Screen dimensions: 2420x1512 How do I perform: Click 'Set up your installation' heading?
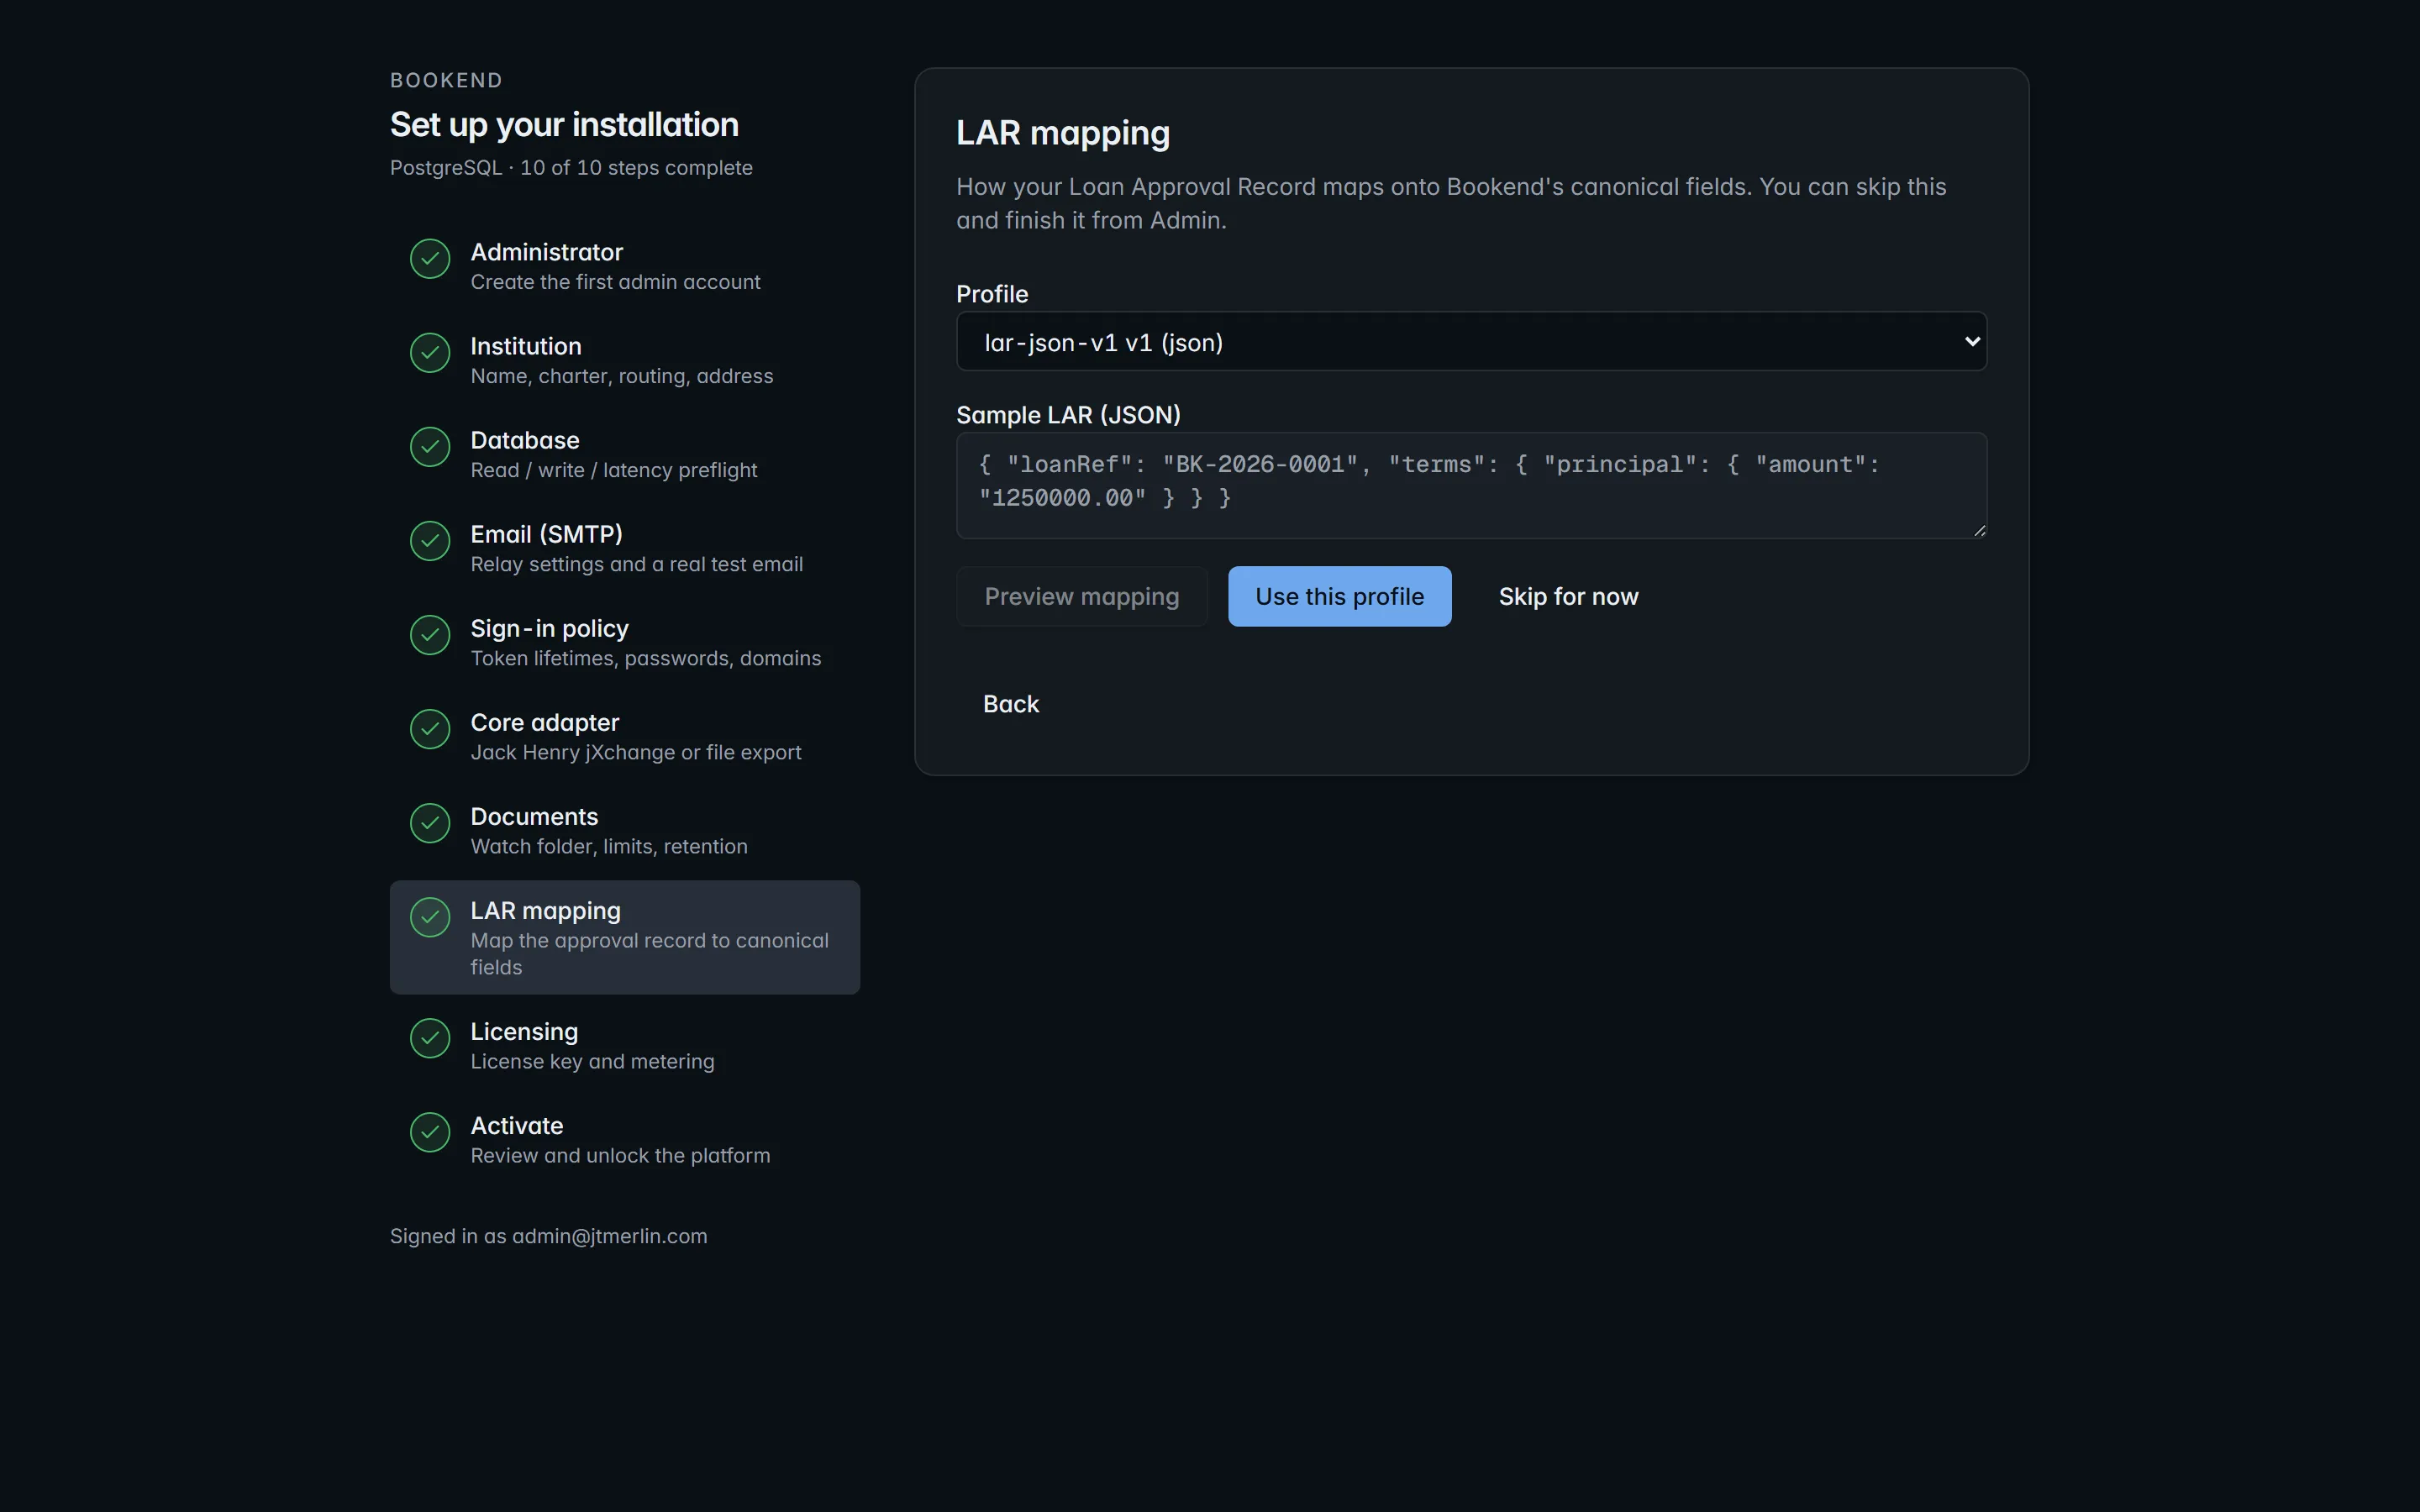[564, 125]
